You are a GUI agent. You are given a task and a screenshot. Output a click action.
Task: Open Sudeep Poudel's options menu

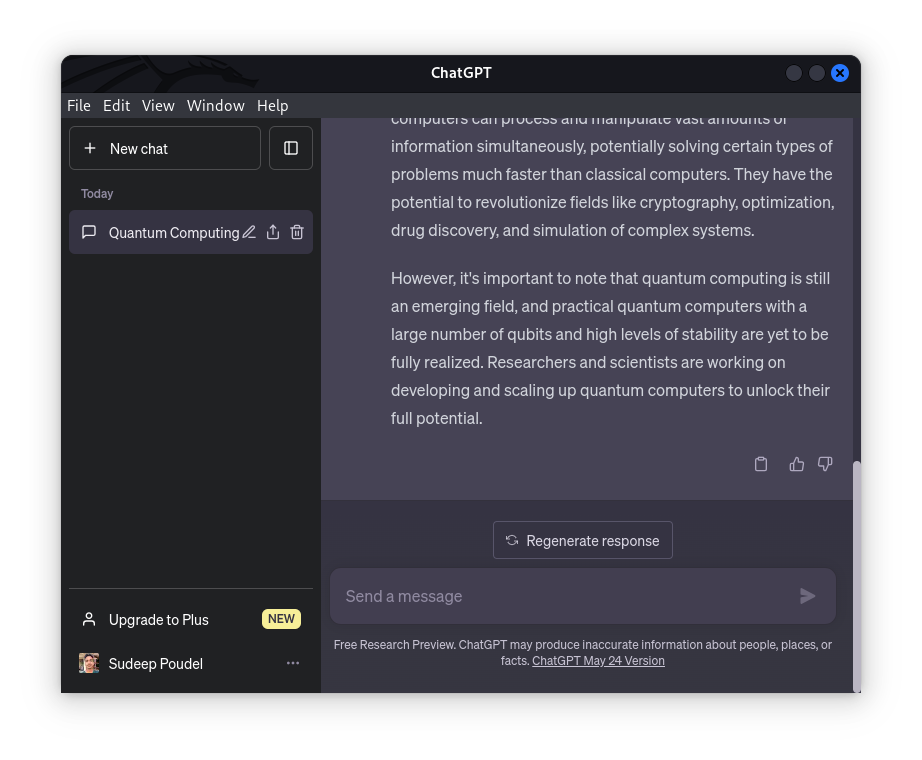[x=292, y=662]
